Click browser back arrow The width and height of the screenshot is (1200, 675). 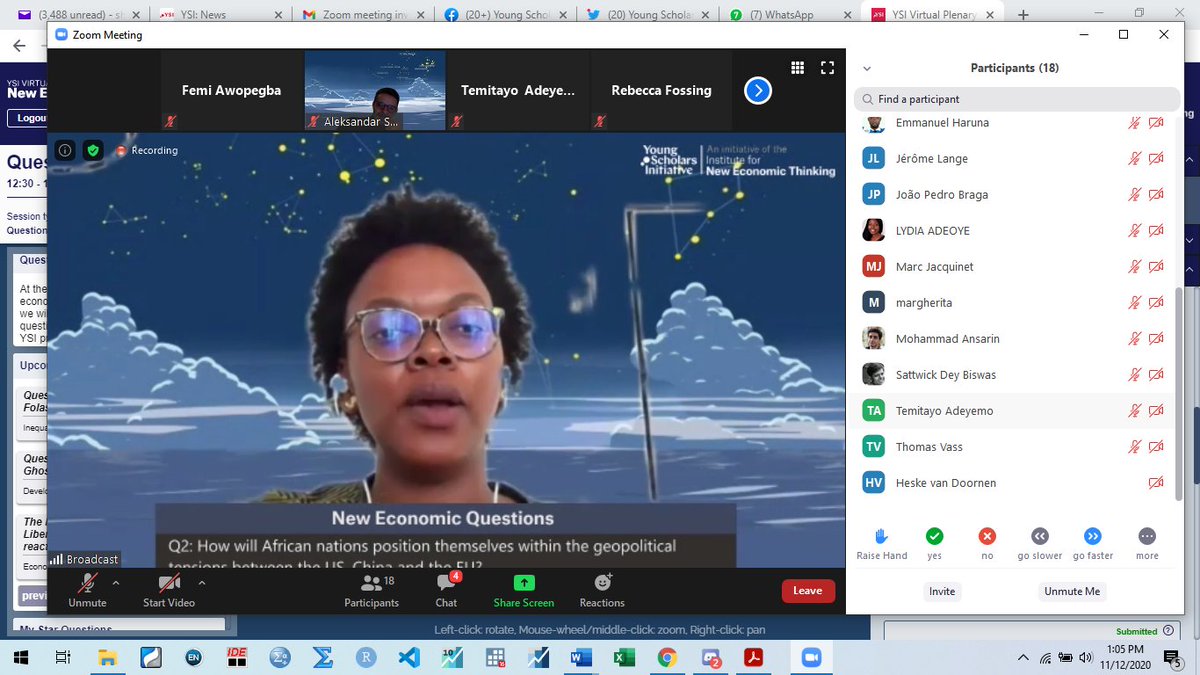coord(19,47)
